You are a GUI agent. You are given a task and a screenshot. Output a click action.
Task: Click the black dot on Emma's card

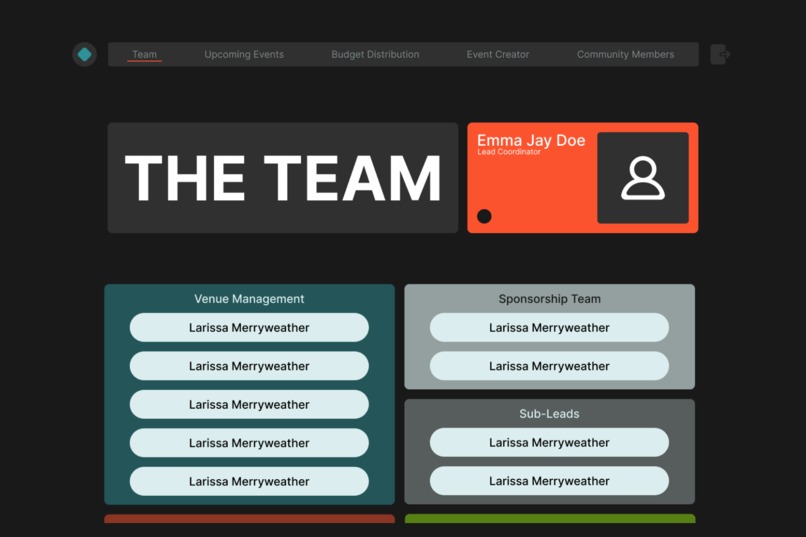pyautogui.click(x=484, y=216)
